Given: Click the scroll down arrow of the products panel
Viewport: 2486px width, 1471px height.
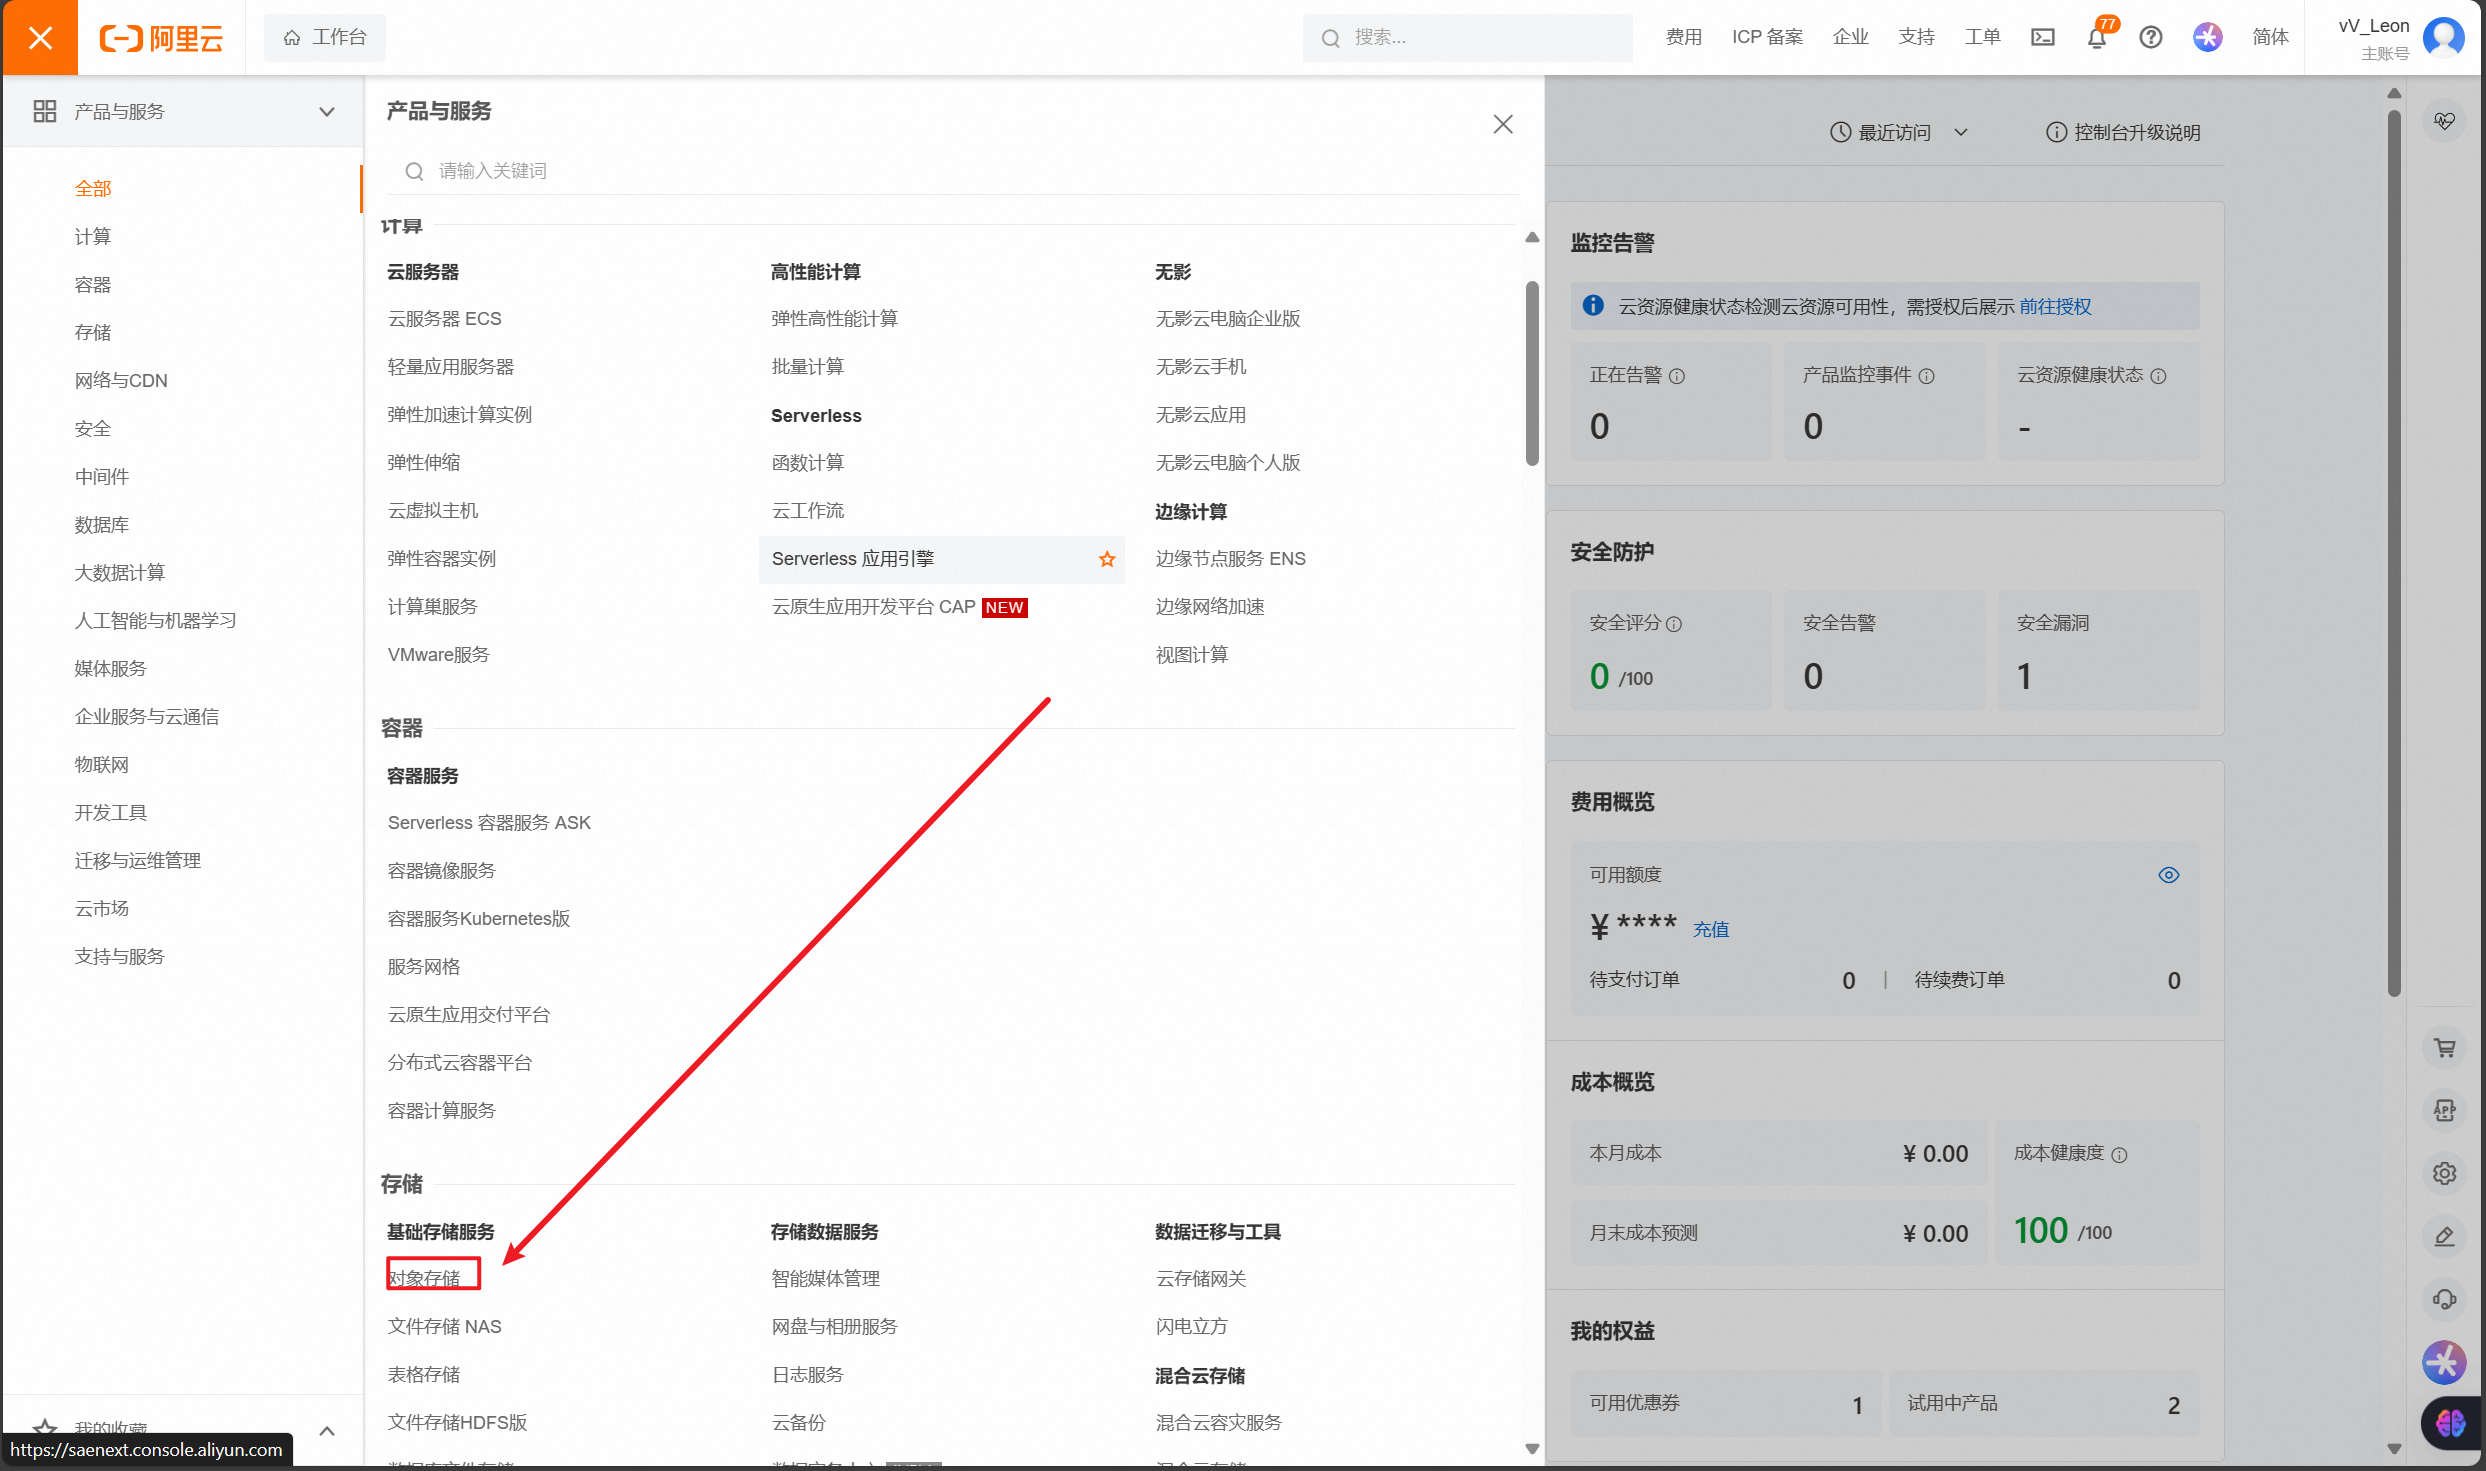Looking at the screenshot, I should pyautogui.click(x=1532, y=1448).
